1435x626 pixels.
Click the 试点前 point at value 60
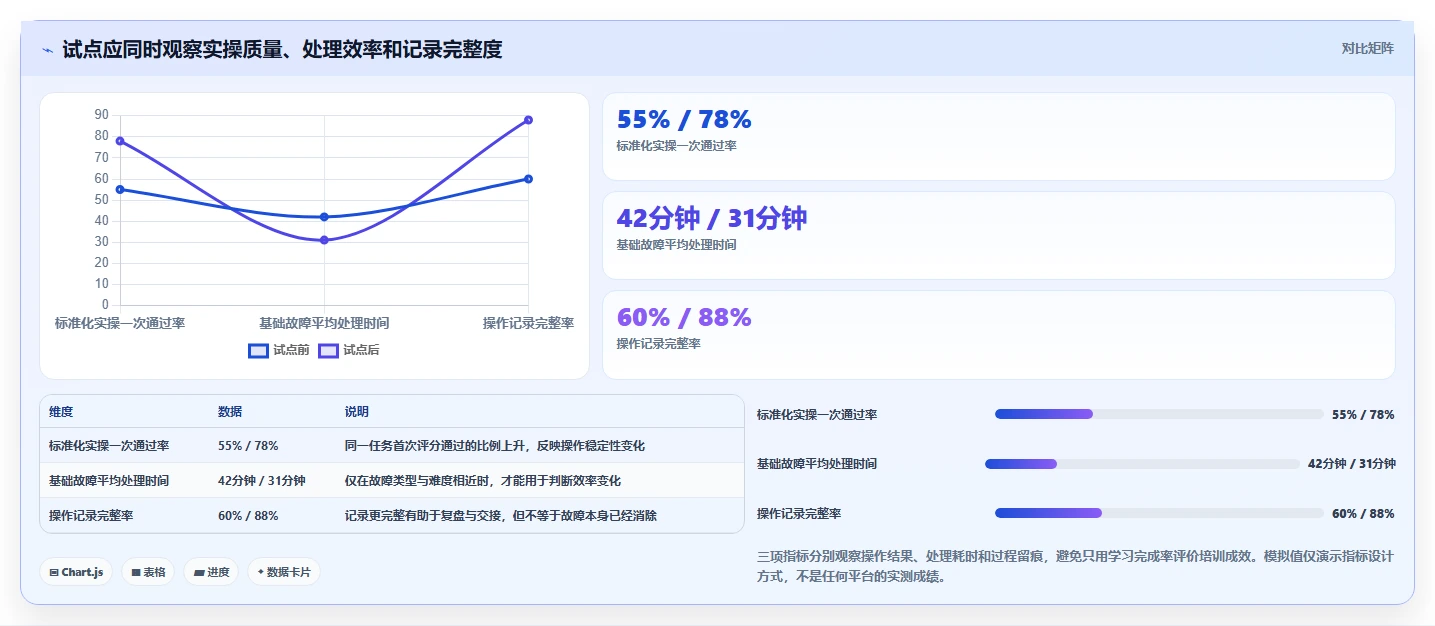click(x=528, y=179)
